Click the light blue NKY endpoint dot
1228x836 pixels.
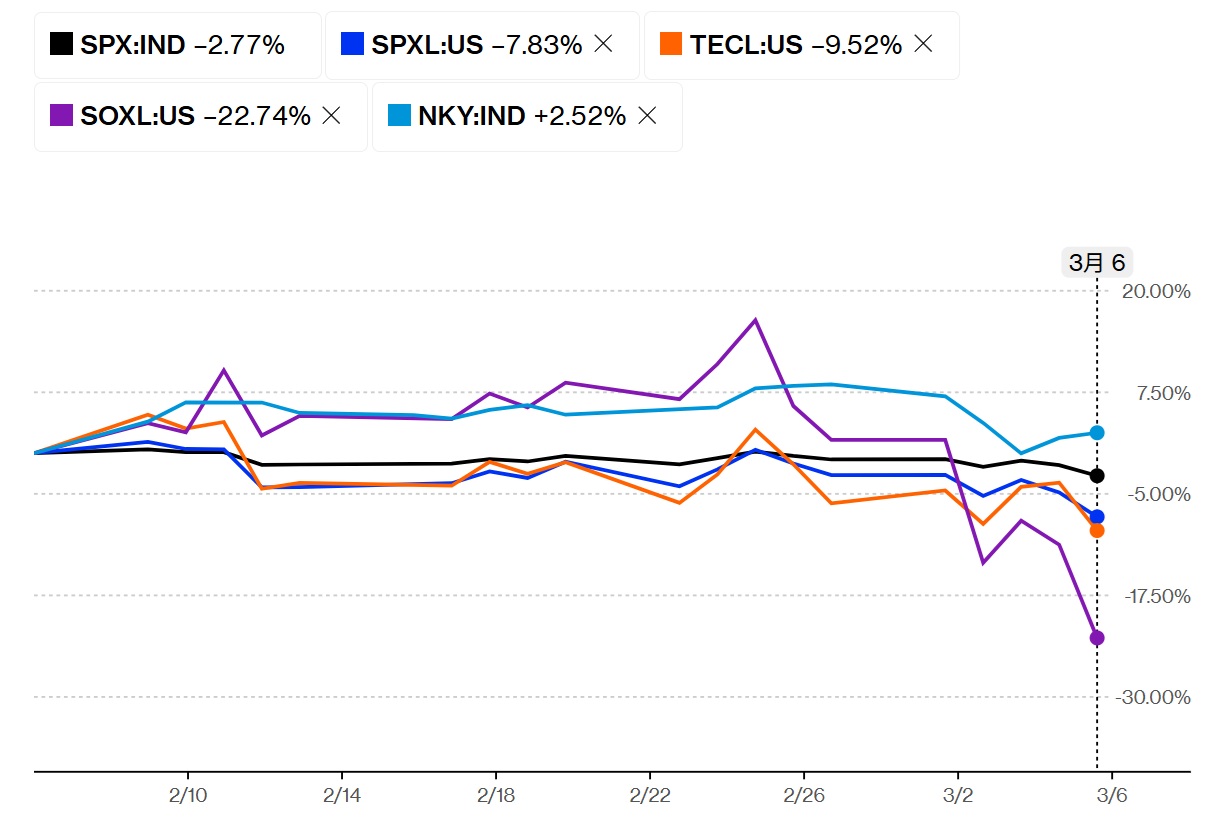(x=1097, y=432)
